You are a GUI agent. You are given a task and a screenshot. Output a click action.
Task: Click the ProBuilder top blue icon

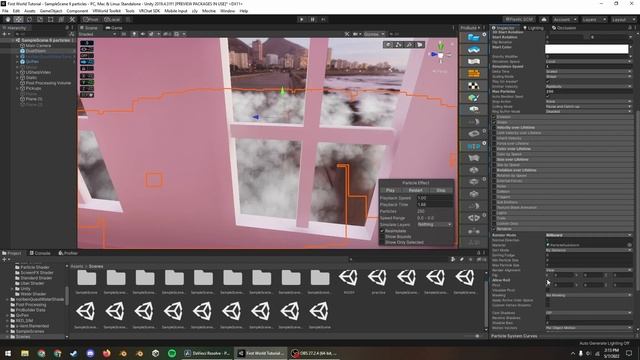click(x=473, y=38)
